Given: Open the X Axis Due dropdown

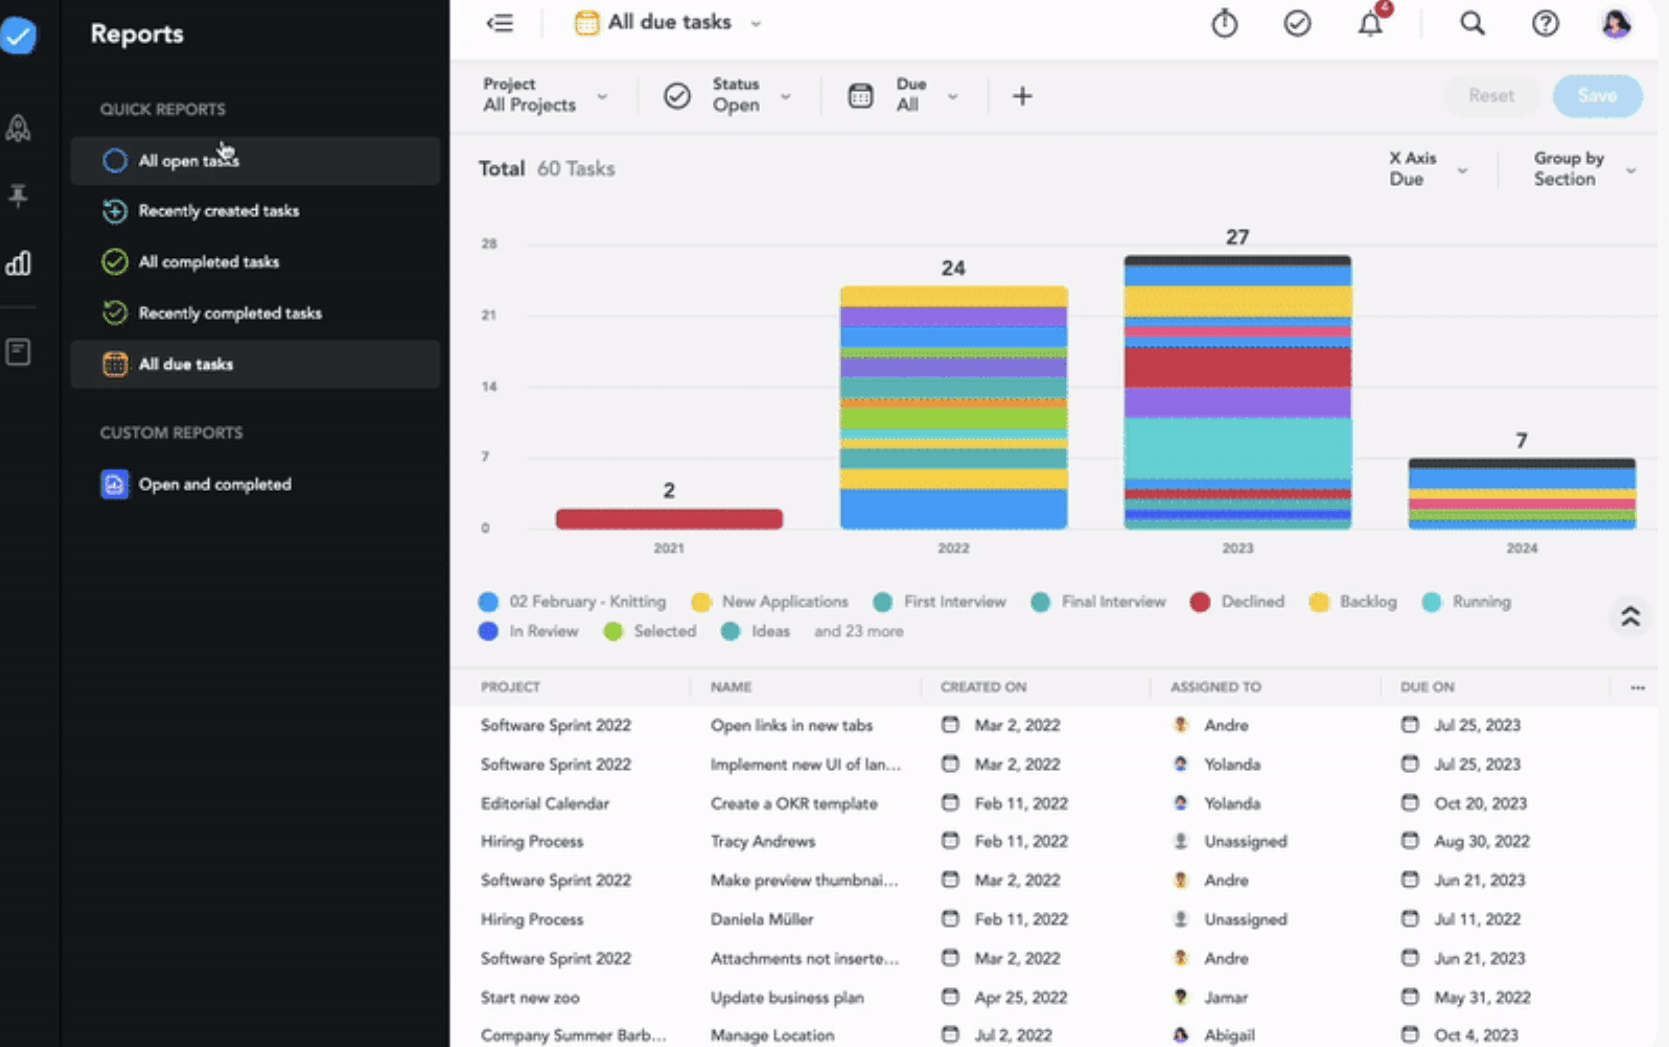Looking at the screenshot, I should click(1428, 168).
